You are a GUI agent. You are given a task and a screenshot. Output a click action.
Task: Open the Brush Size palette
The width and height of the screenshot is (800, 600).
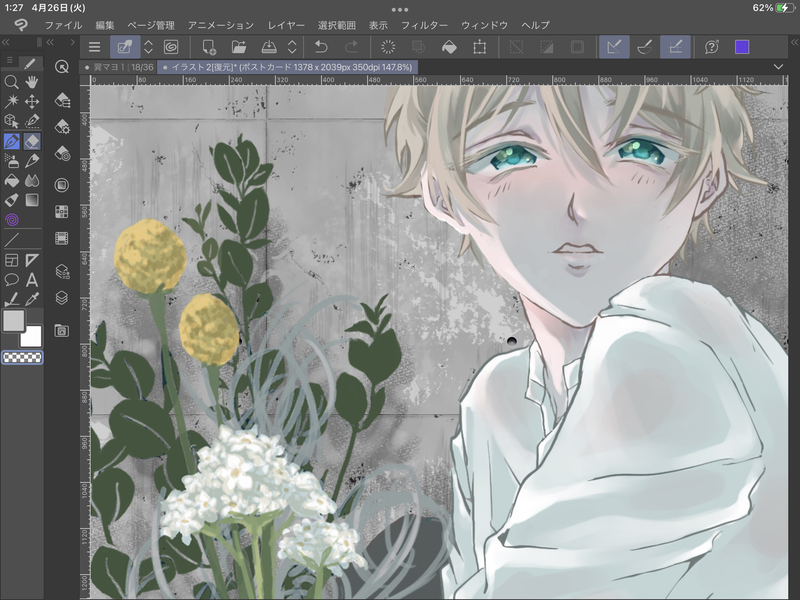coord(62,154)
